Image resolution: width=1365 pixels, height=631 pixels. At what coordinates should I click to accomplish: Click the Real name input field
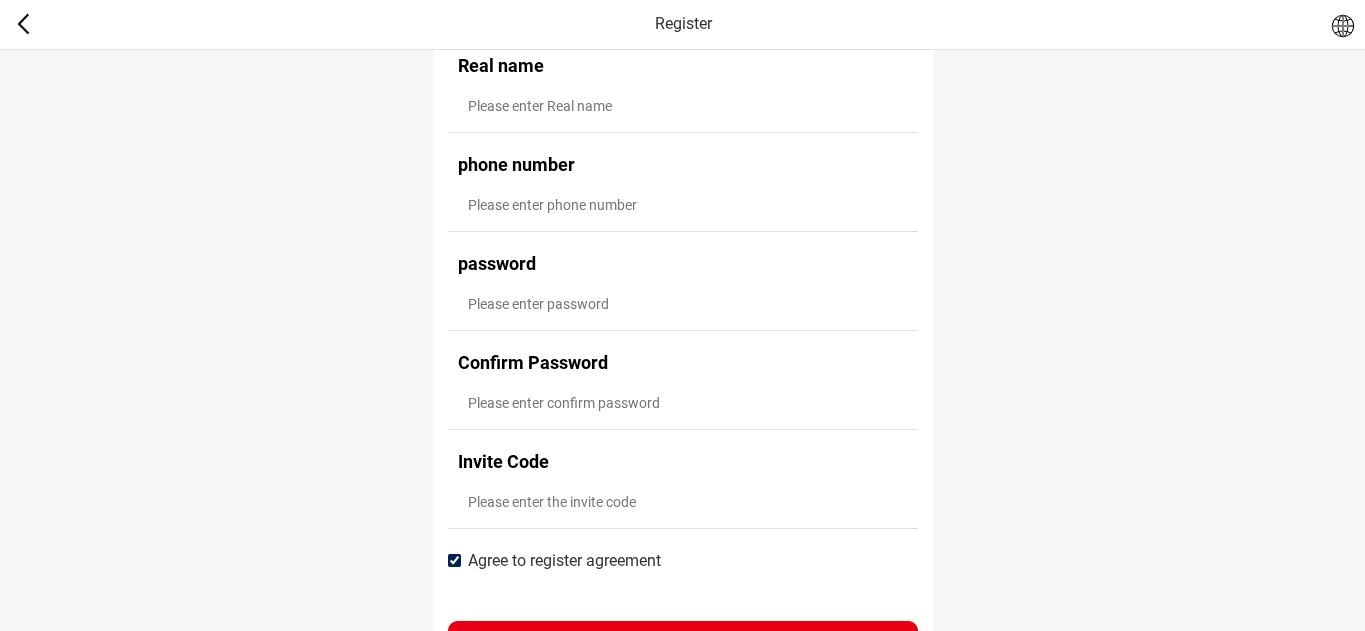(x=683, y=106)
